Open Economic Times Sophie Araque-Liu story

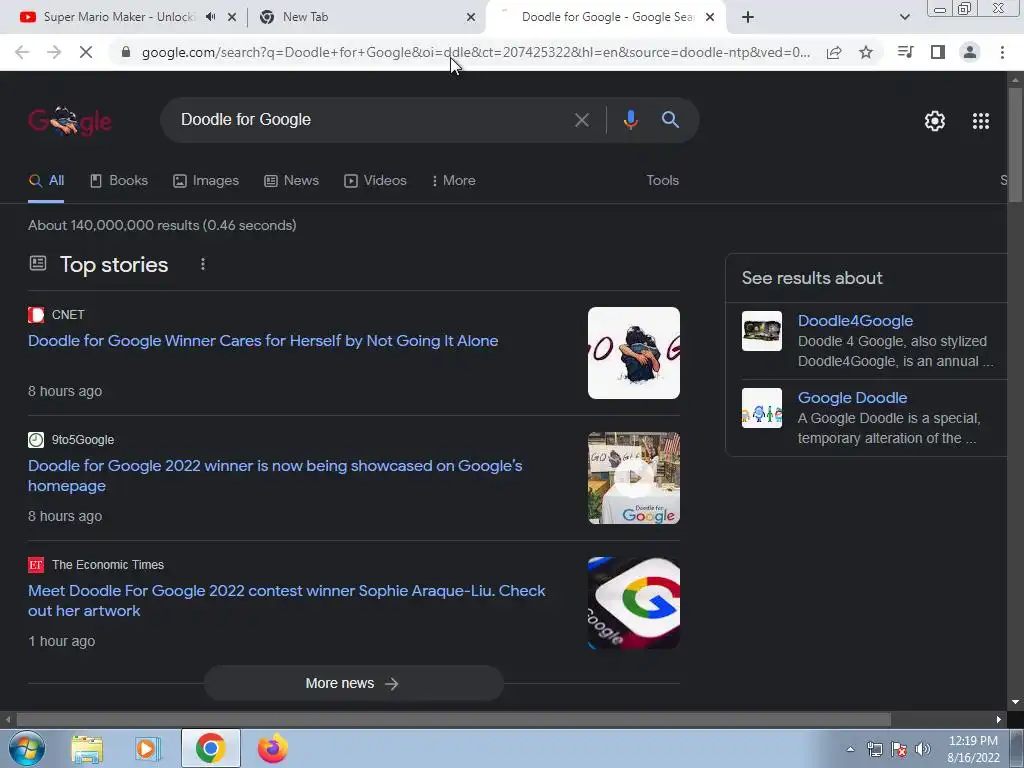(x=287, y=601)
